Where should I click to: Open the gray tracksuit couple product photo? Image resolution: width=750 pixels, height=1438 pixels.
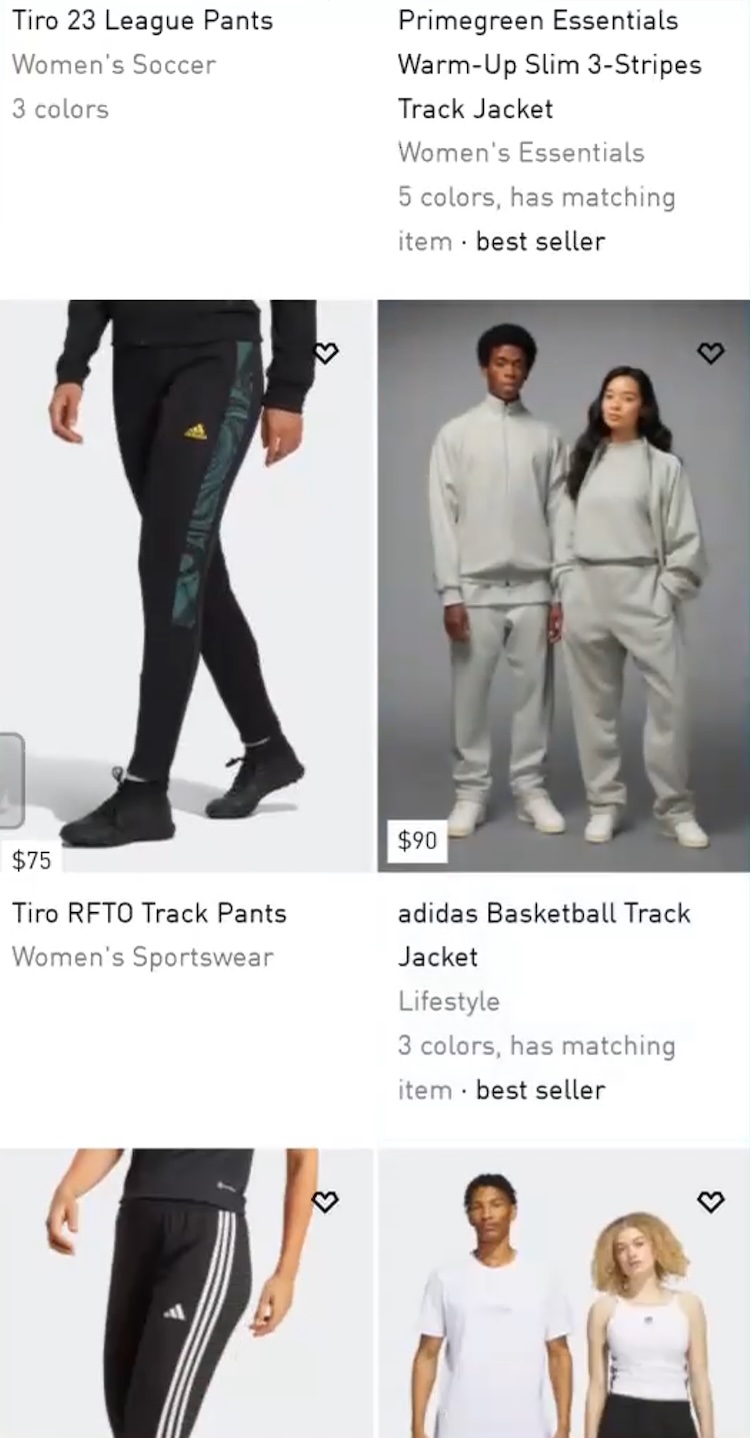pos(564,586)
